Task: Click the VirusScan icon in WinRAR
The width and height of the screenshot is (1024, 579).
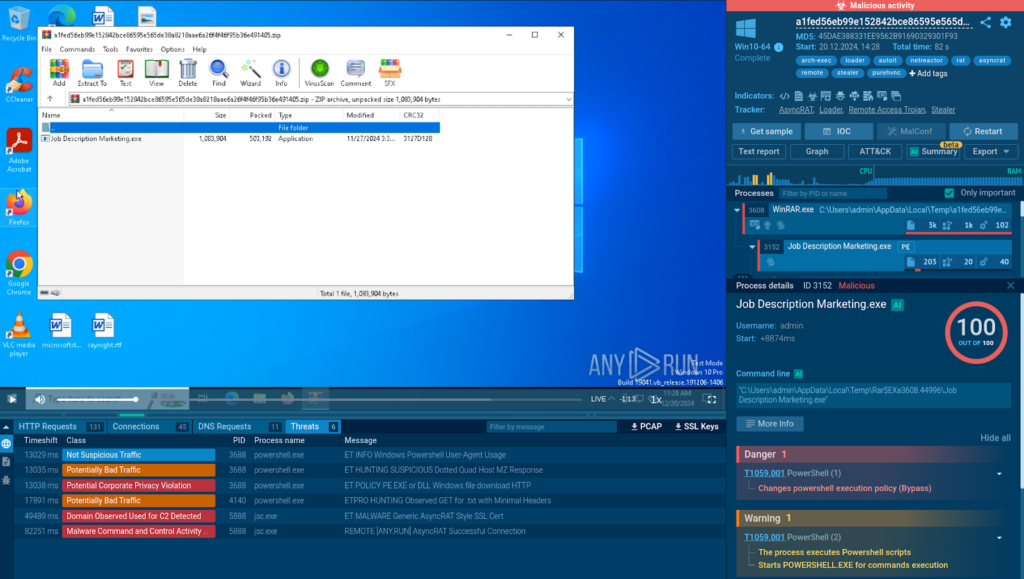Action: (x=319, y=72)
